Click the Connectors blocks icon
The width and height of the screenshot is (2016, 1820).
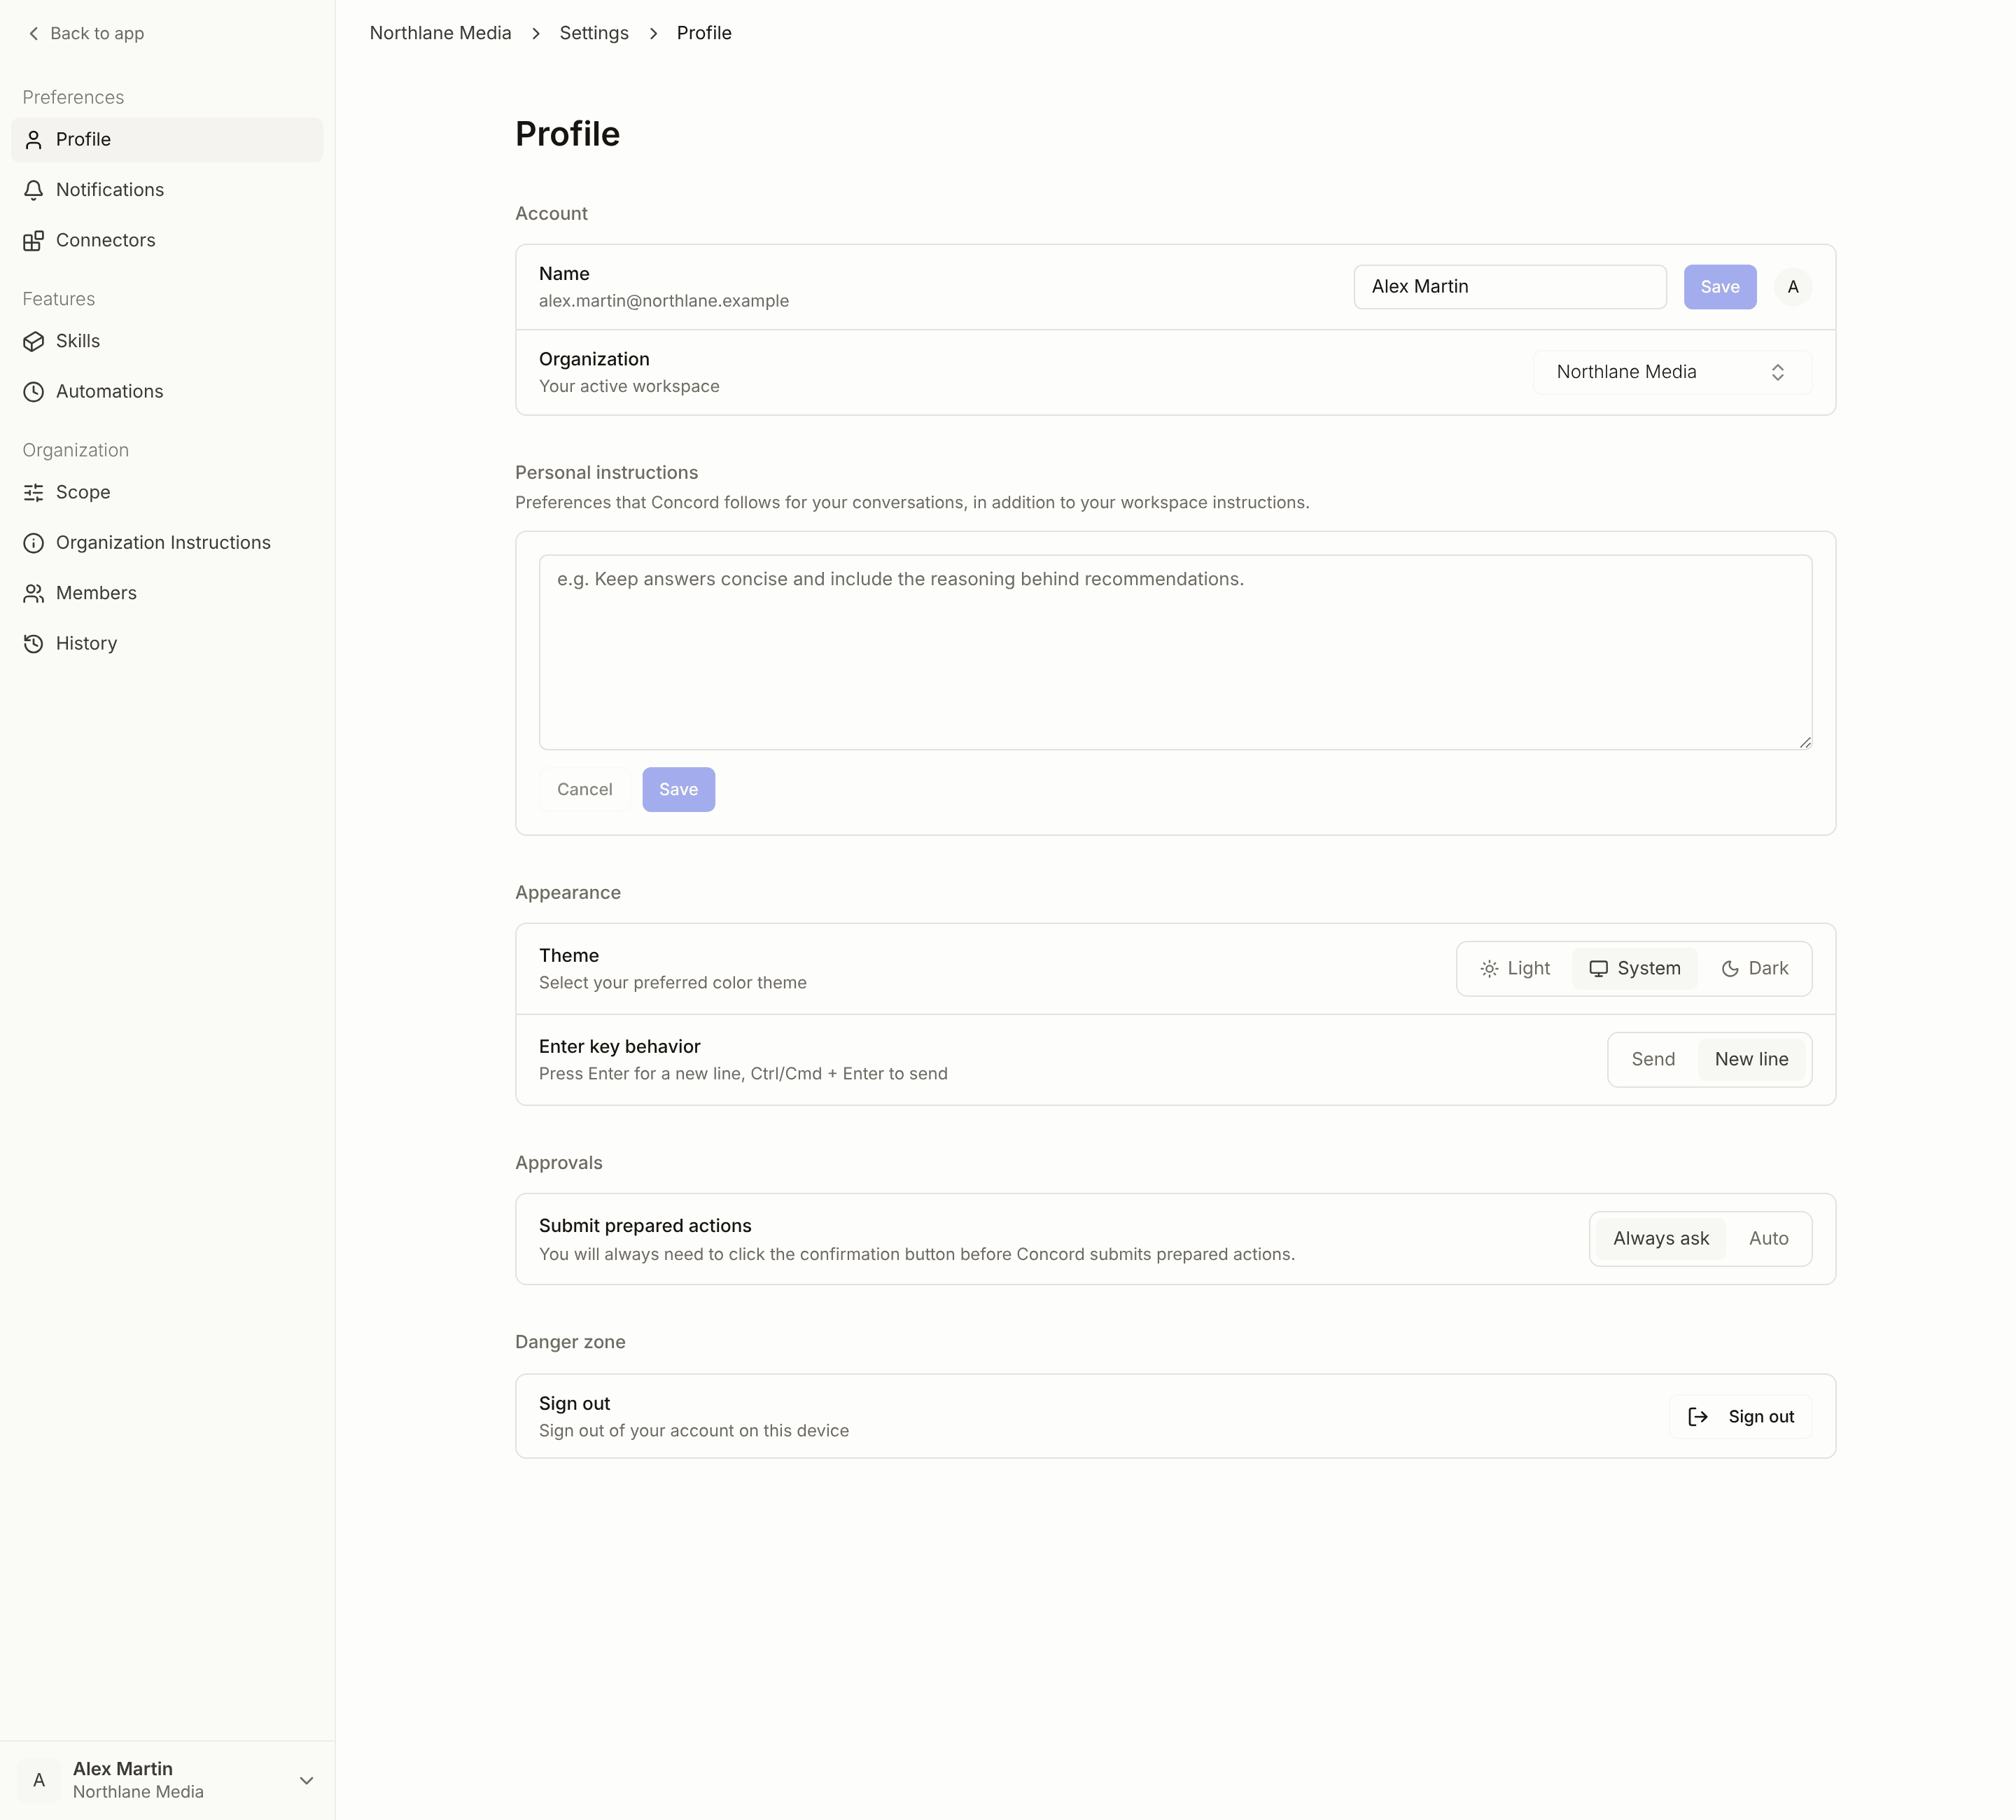[34, 241]
